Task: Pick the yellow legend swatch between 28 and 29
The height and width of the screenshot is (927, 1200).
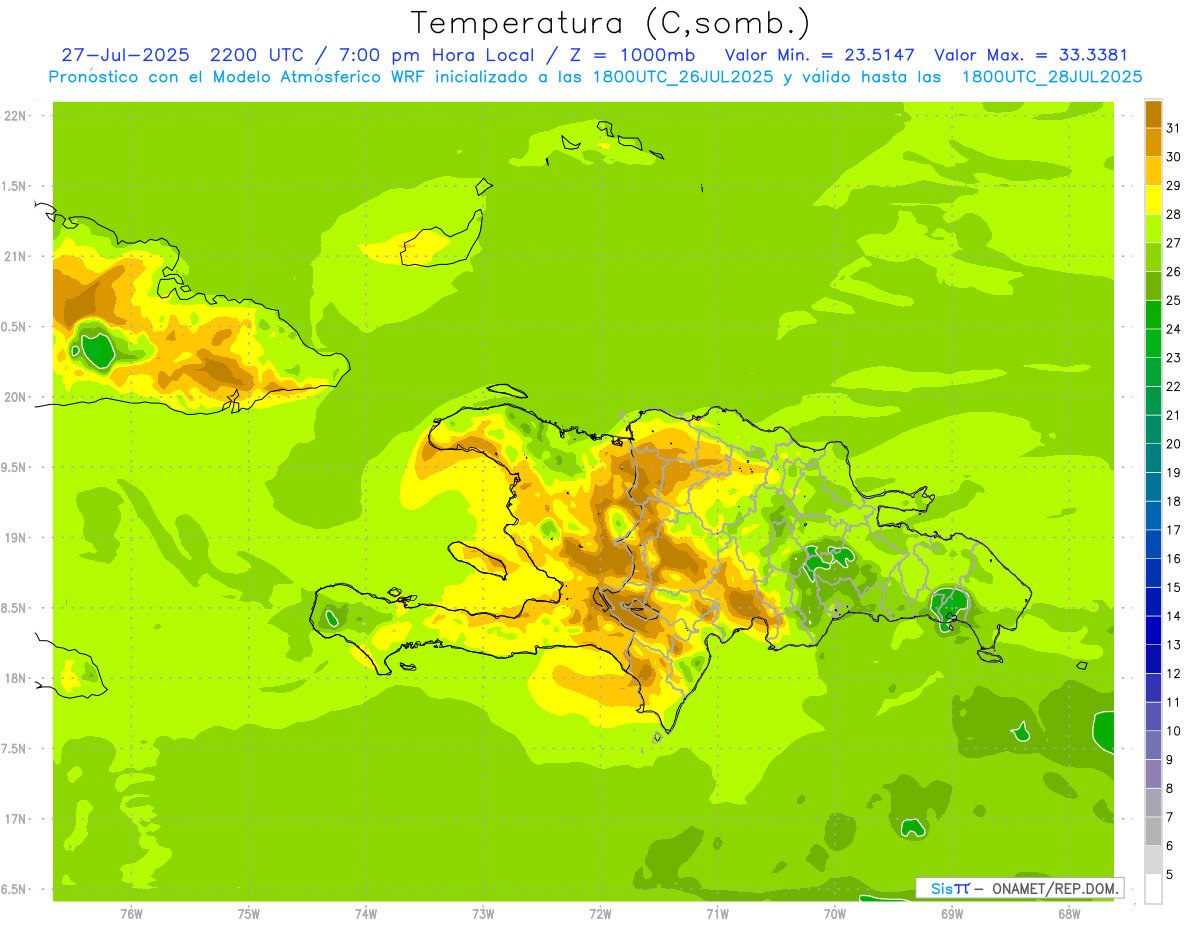Action: click(1153, 200)
